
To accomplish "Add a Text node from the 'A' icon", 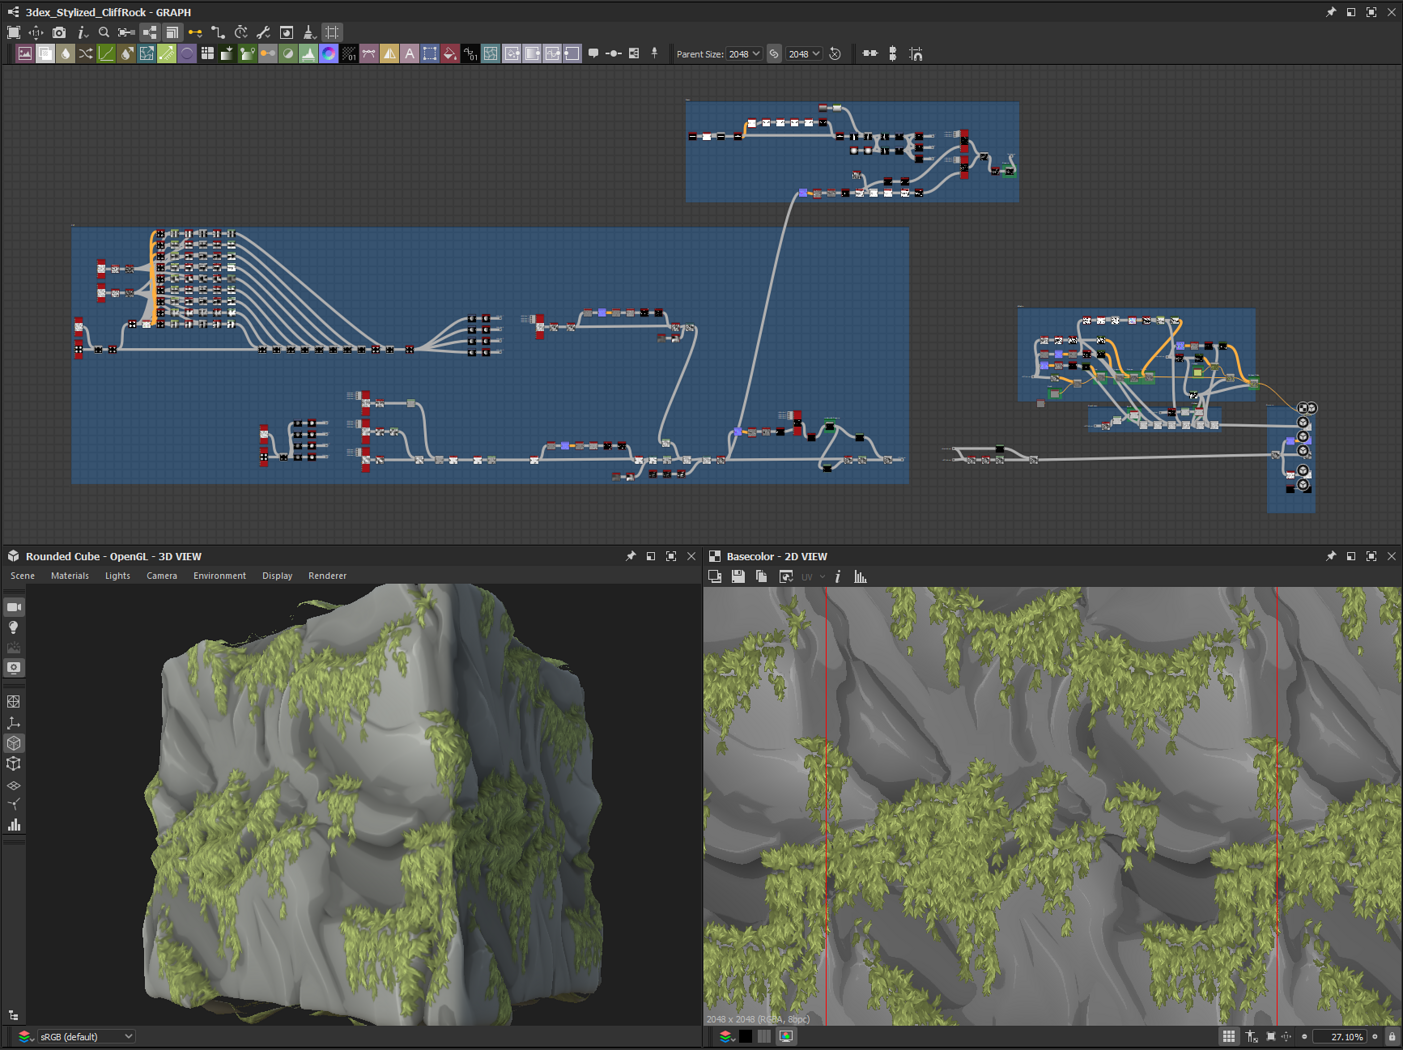I will tap(409, 54).
